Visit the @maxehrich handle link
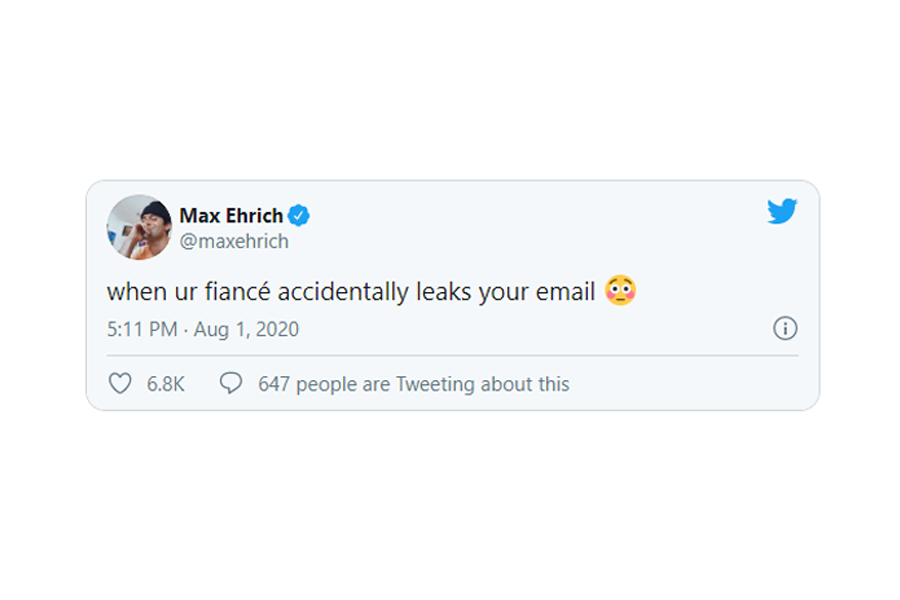Image resolution: width=900 pixels, height=600 pixels. 234,241
